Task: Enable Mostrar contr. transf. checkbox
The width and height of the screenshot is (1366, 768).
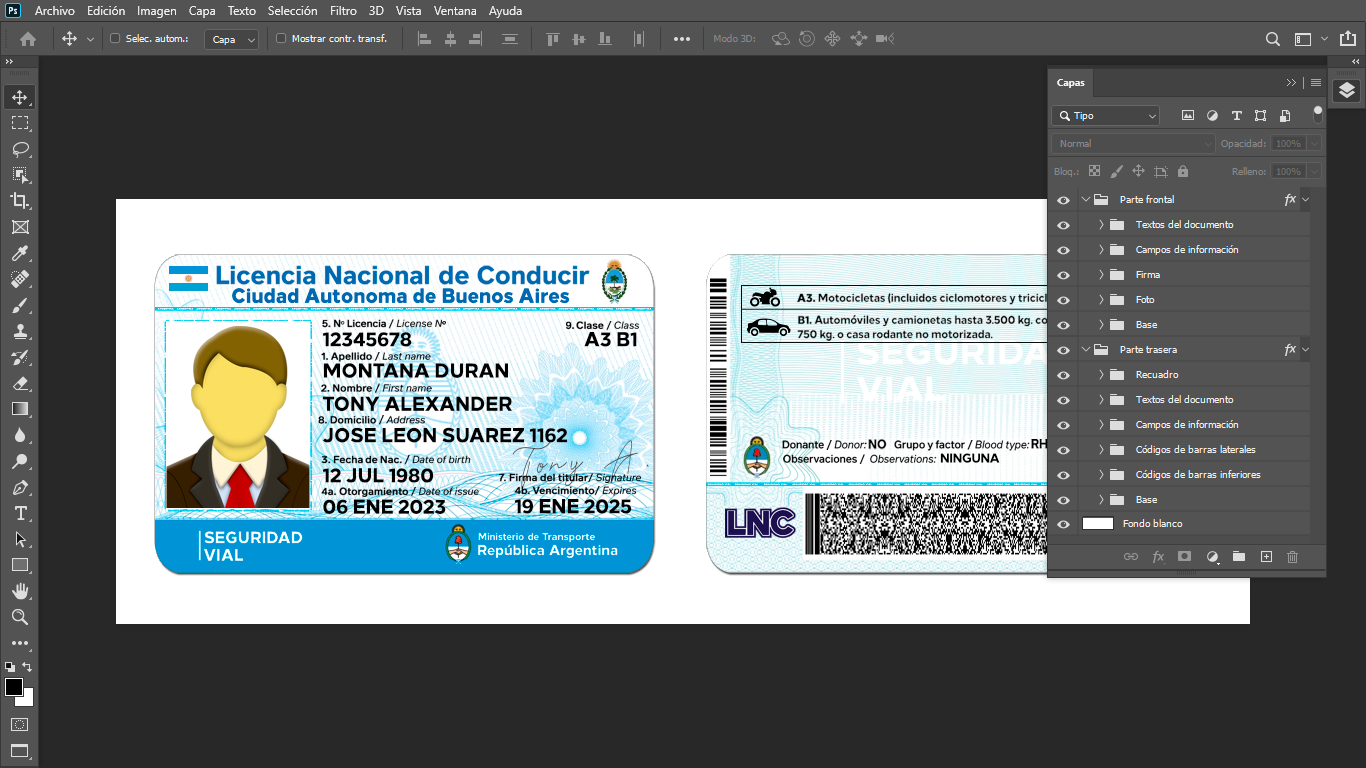Action: click(281, 39)
